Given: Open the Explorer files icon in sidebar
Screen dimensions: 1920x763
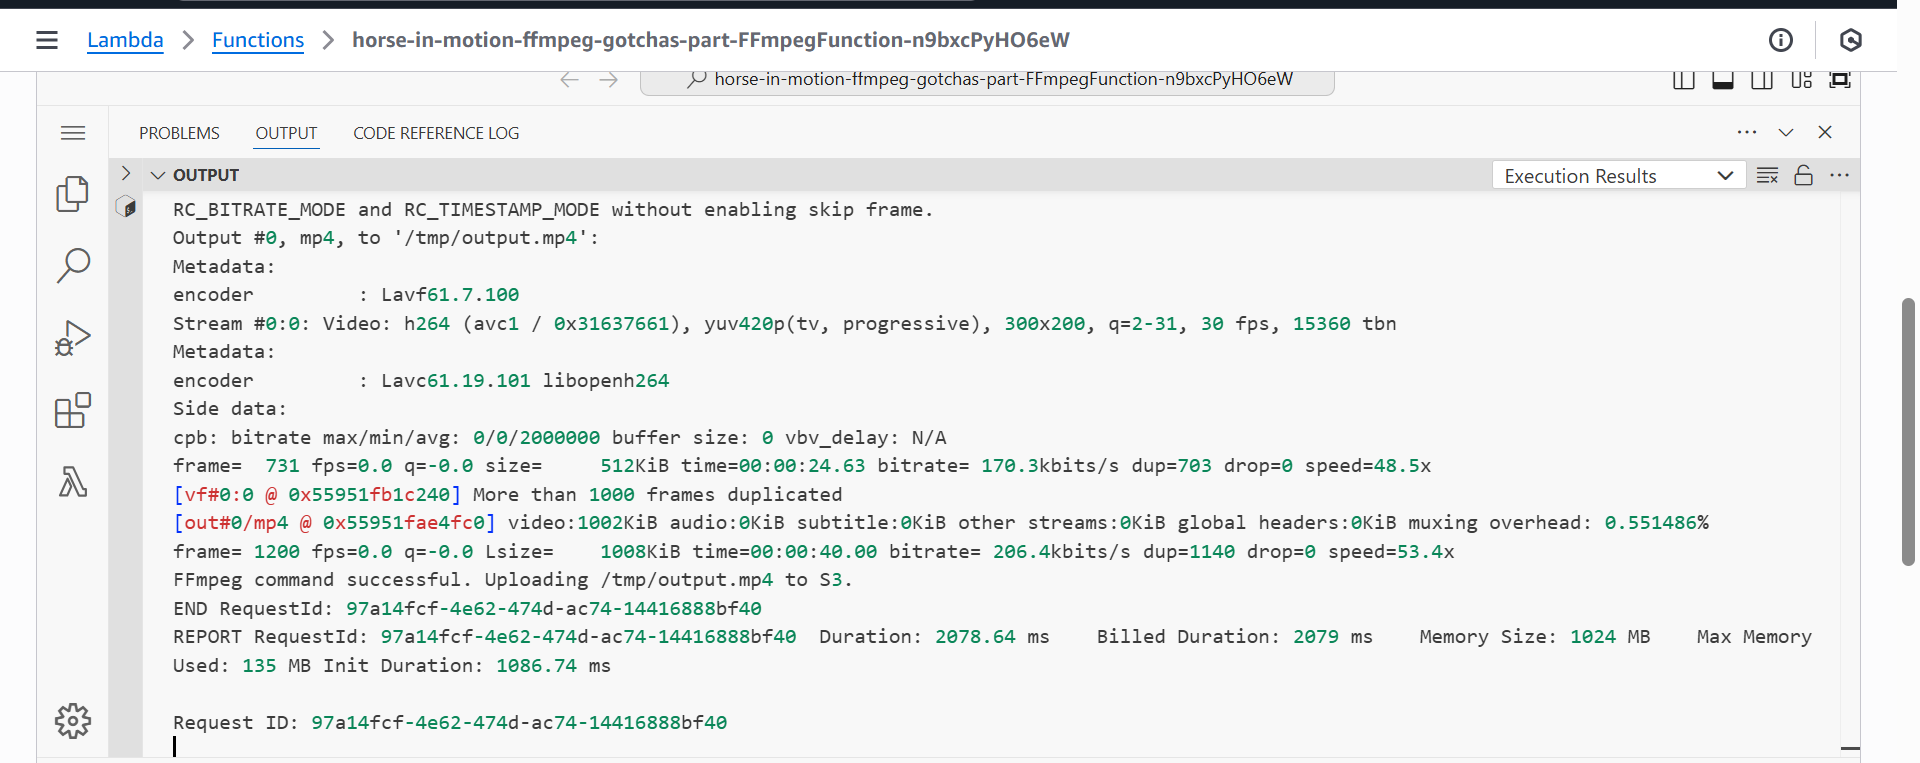Looking at the screenshot, I should coord(72,194).
